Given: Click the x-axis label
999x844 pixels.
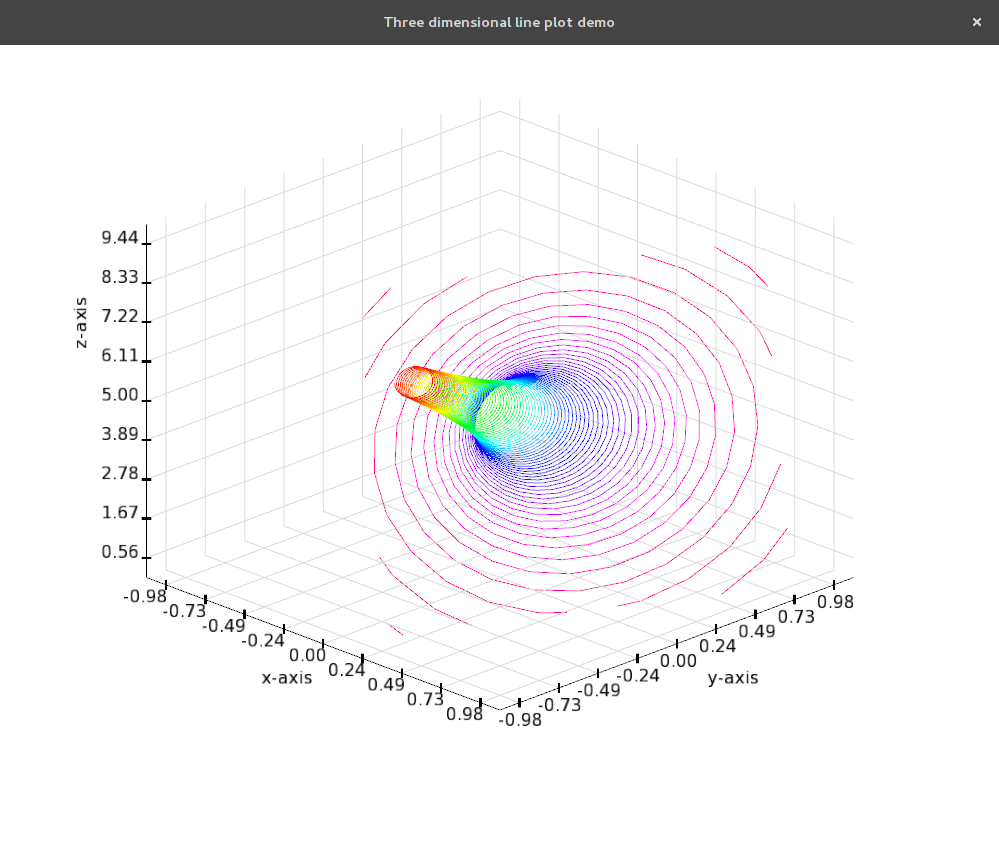Looking at the screenshot, I should (287, 678).
